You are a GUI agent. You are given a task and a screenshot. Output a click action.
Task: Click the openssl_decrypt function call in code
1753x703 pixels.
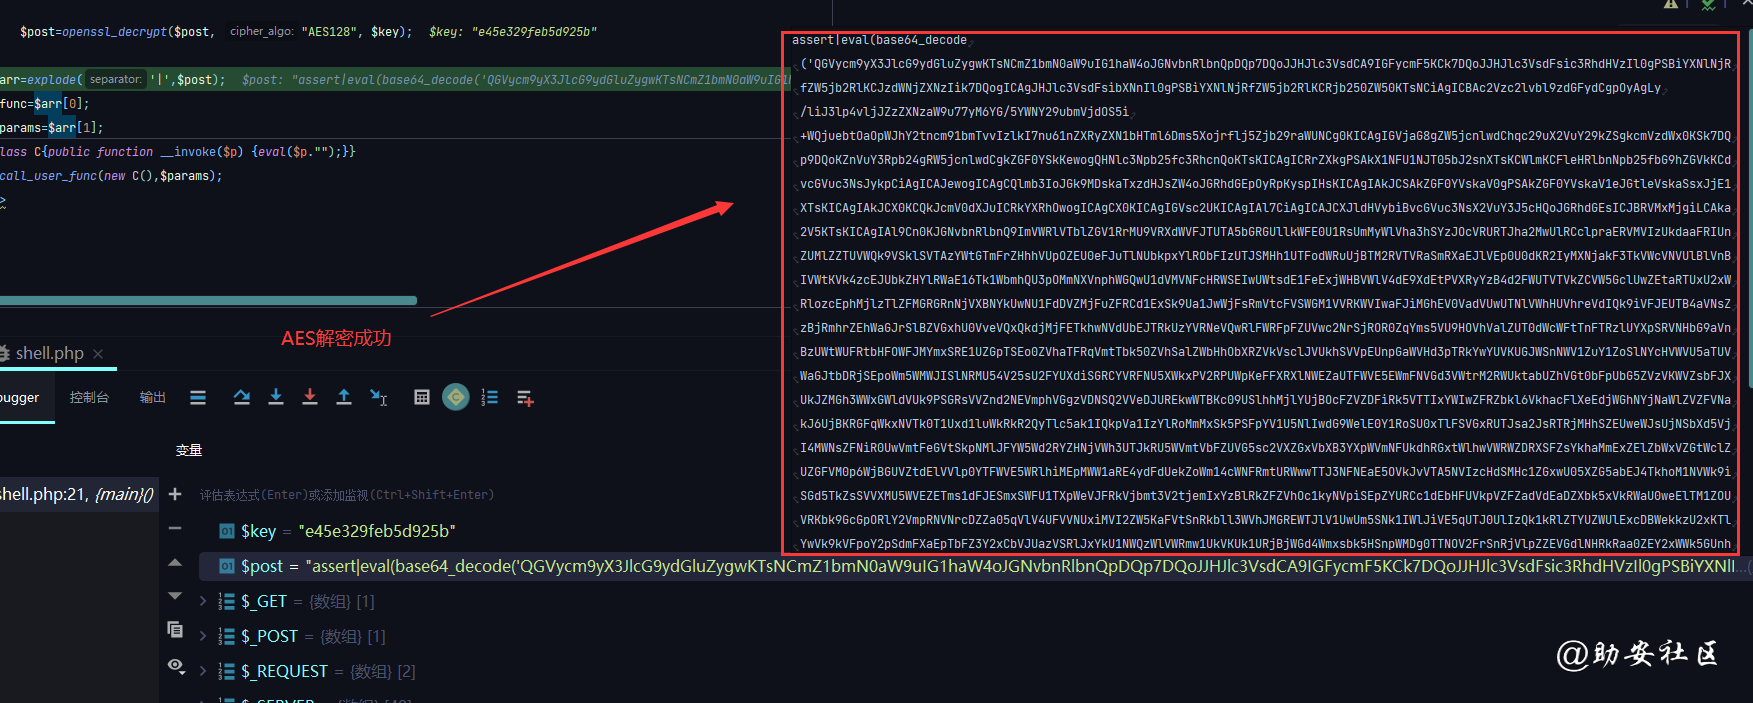(x=114, y=32)
